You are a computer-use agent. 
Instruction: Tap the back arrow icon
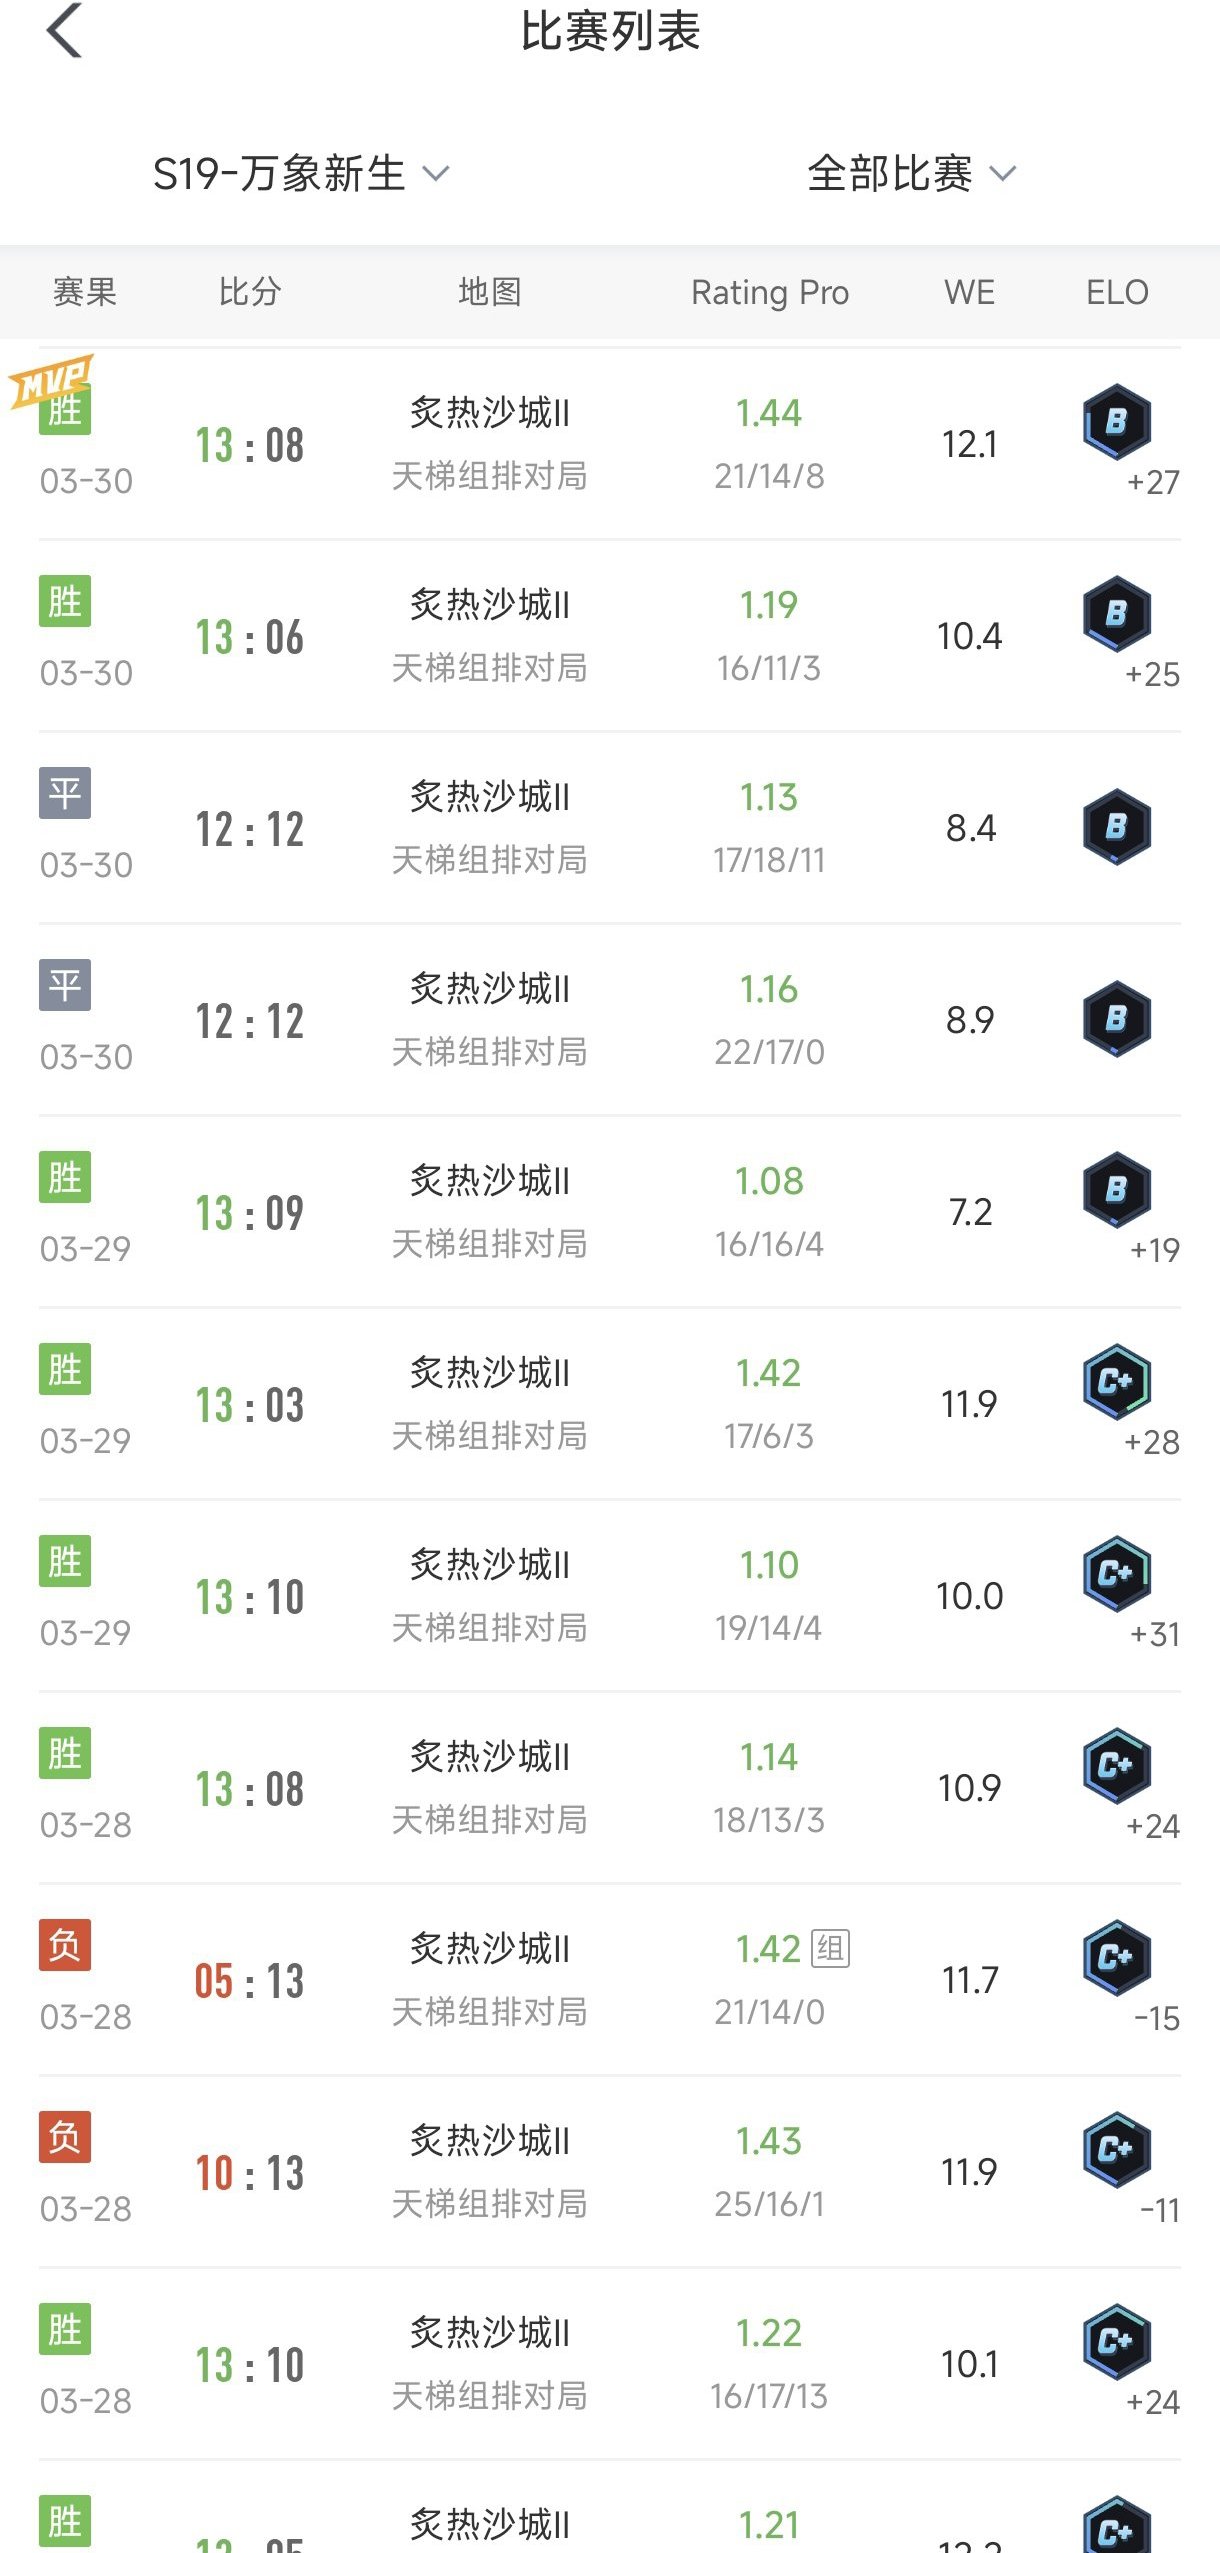(64, 31)
